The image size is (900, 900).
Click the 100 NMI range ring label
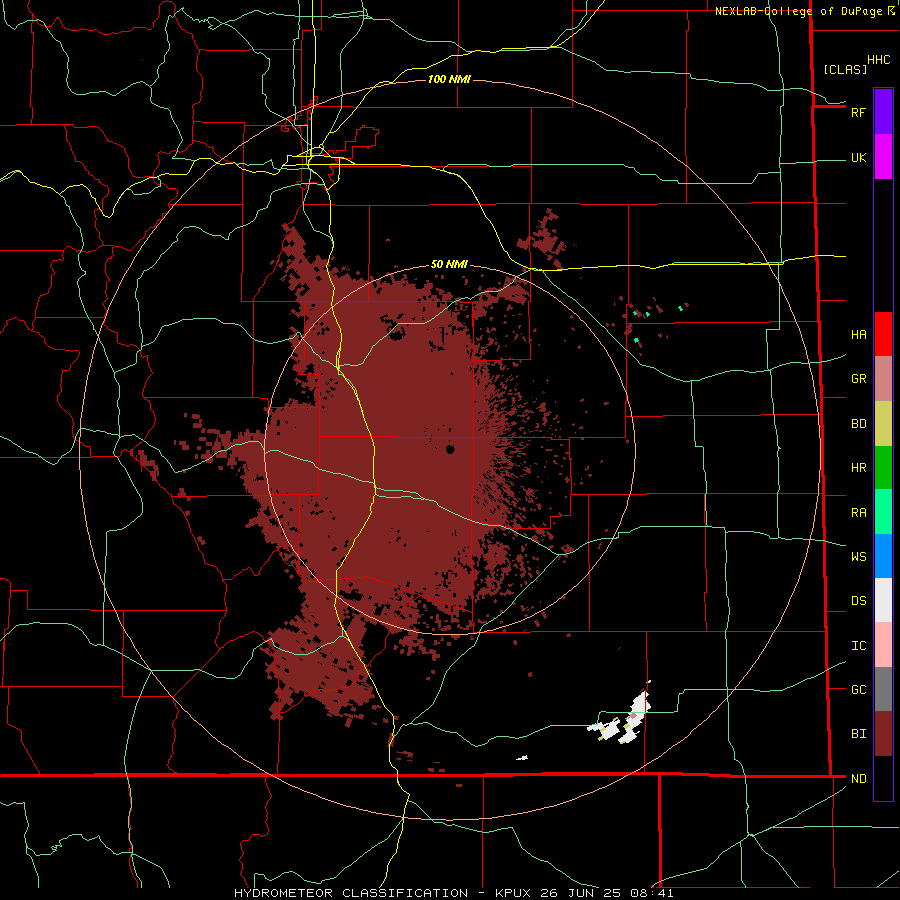[x=449, y=79]
